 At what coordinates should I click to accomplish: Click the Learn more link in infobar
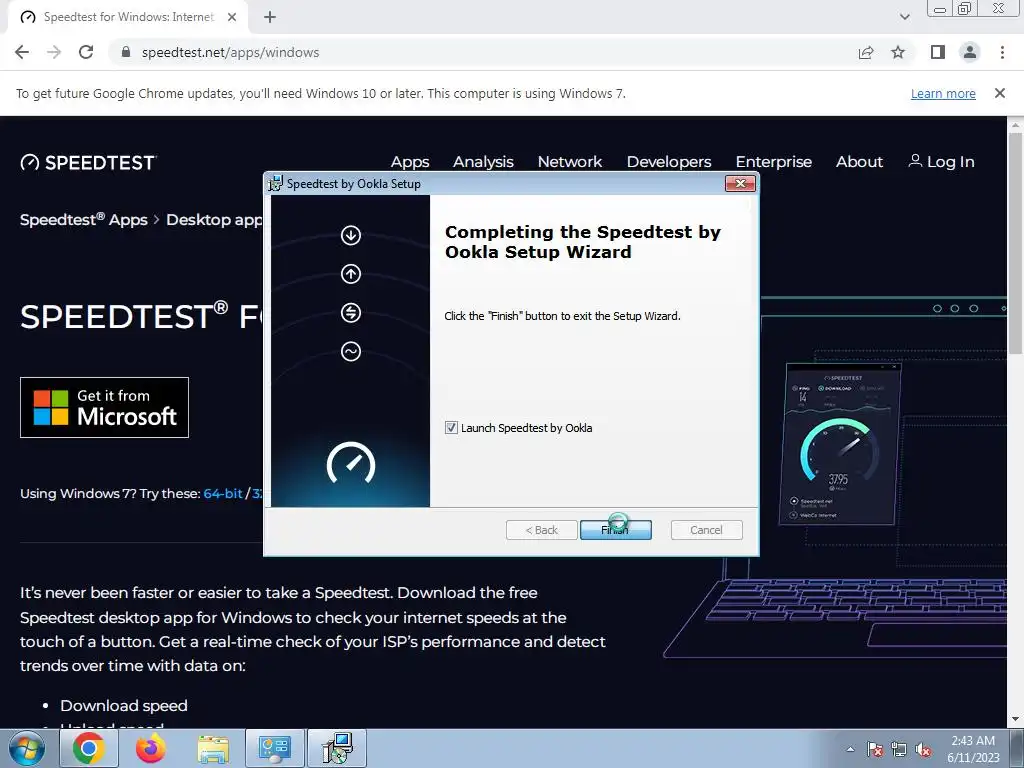943,93
